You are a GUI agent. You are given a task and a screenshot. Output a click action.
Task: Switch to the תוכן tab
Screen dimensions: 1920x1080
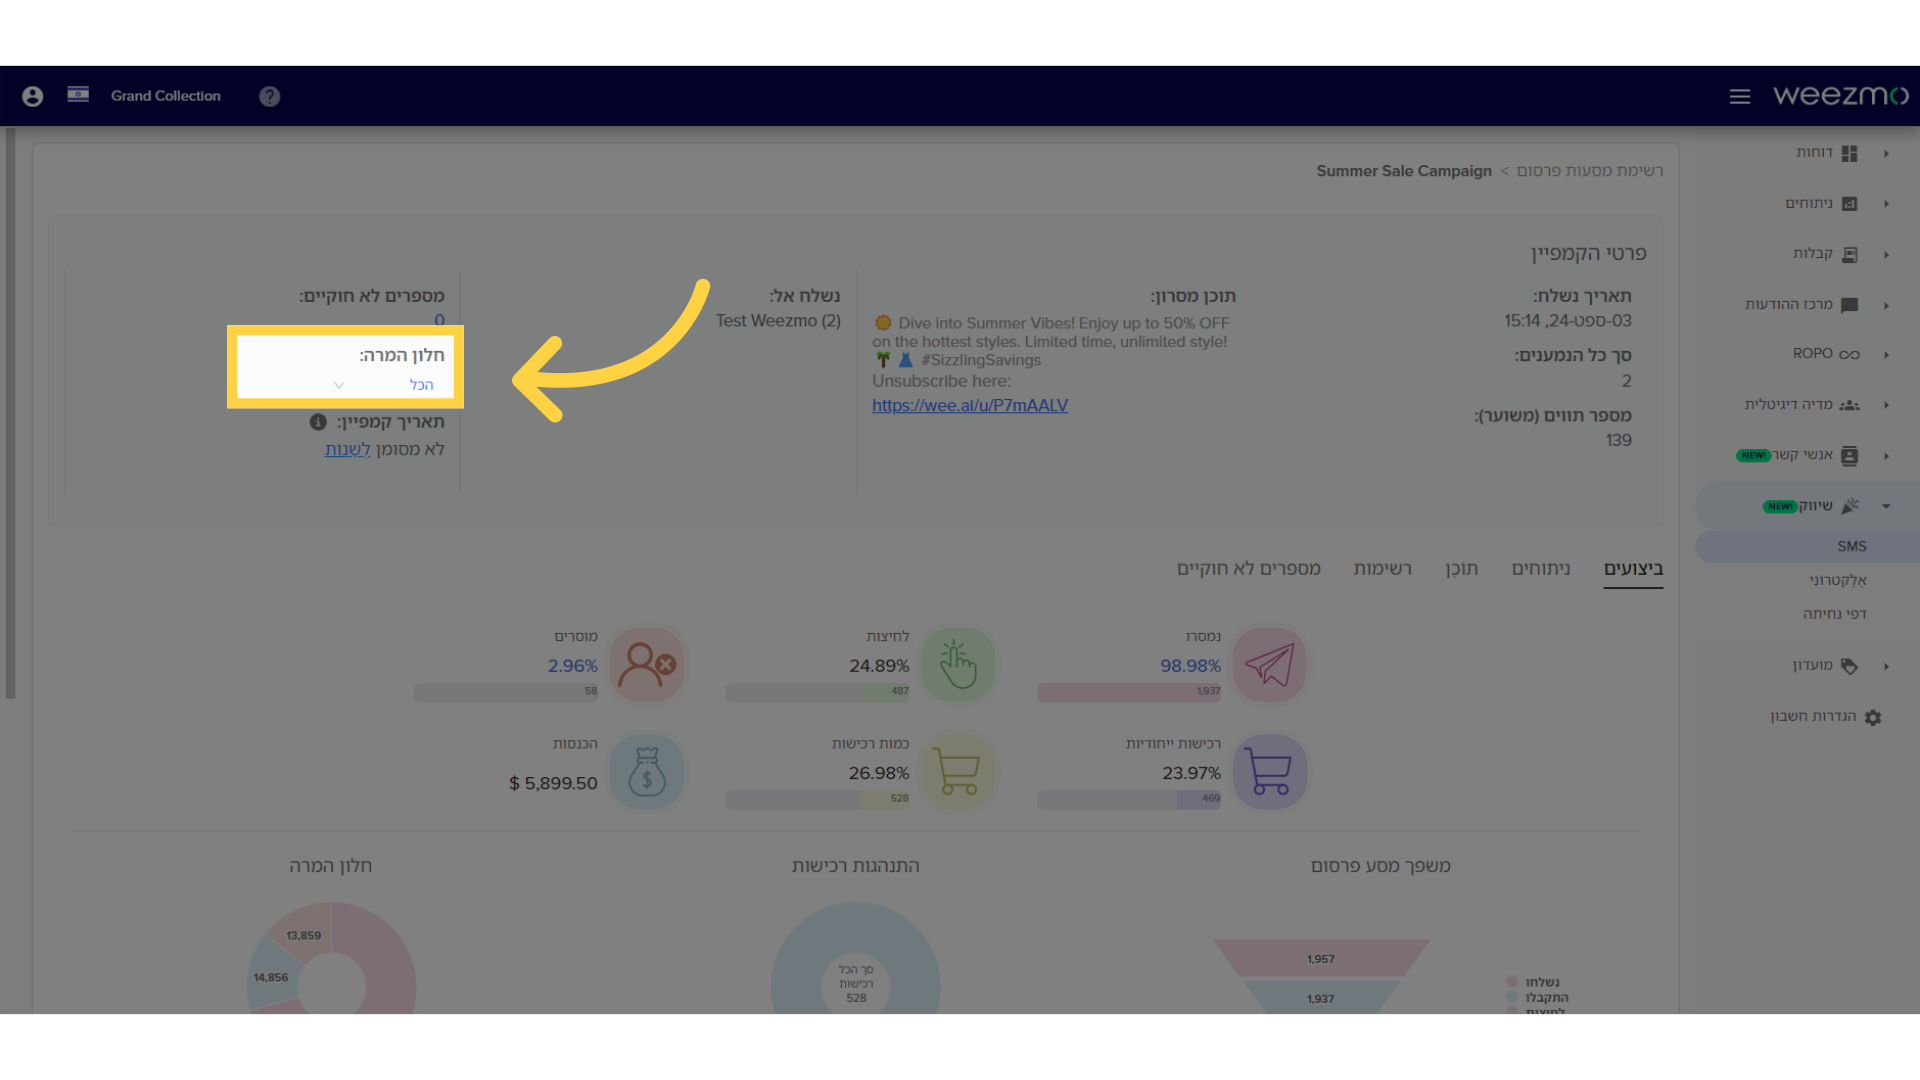pos(1461,569)
